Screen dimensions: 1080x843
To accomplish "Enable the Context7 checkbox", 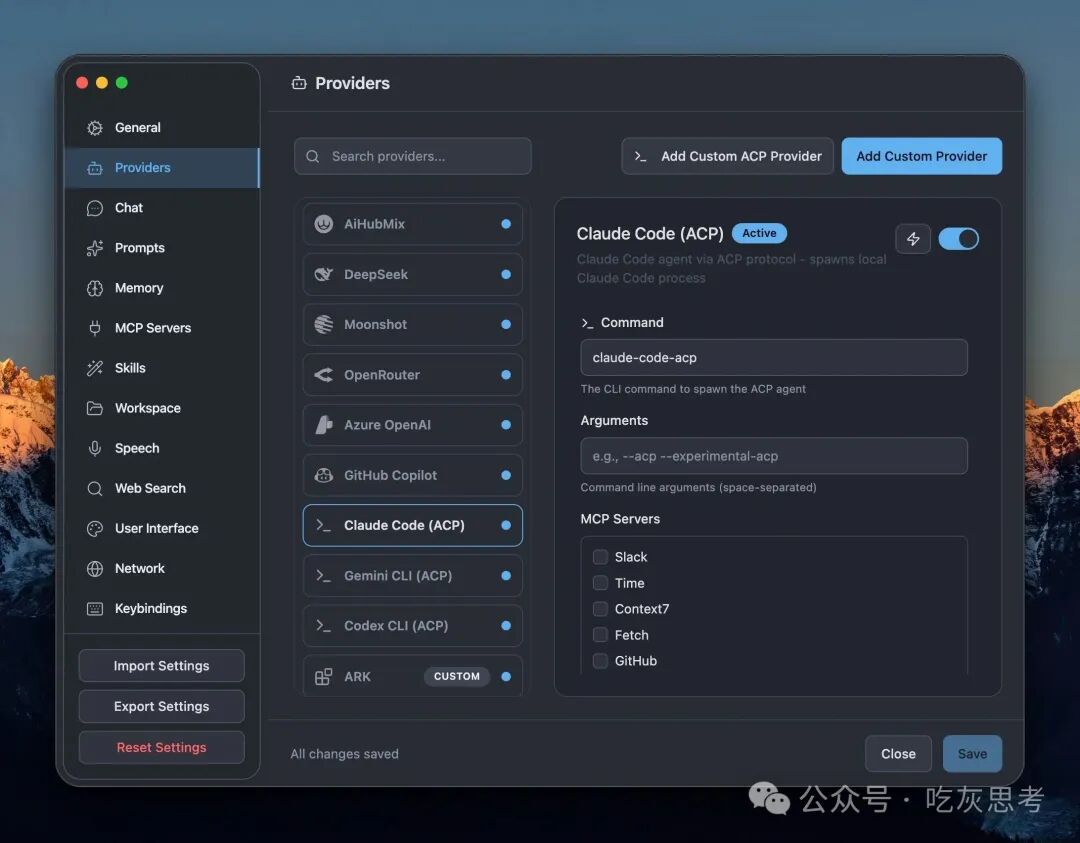I will pos(601,609).
